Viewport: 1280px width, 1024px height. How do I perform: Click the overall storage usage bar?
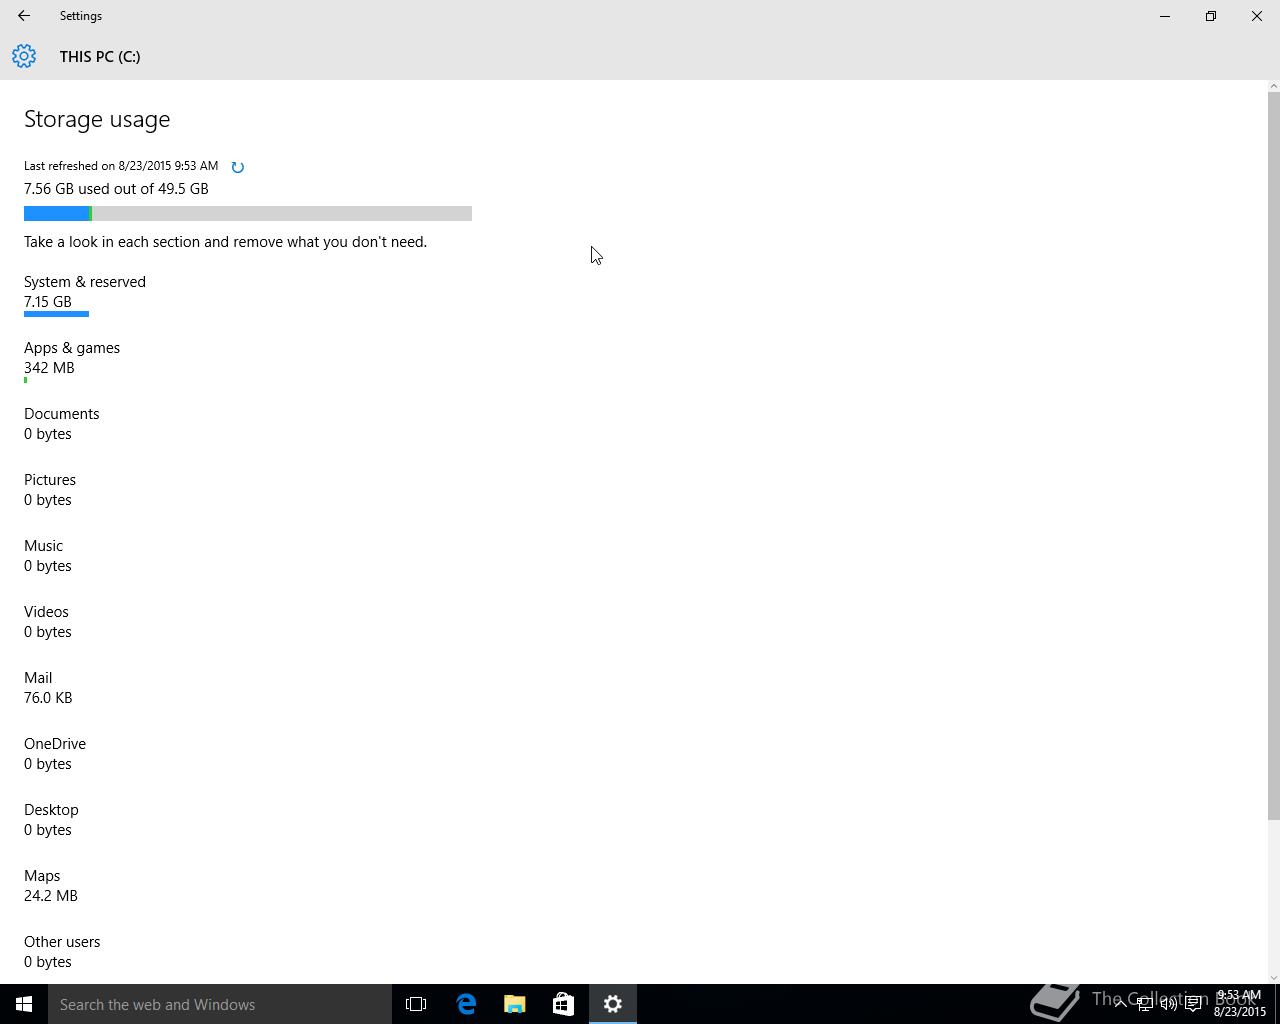coord(248,213)
